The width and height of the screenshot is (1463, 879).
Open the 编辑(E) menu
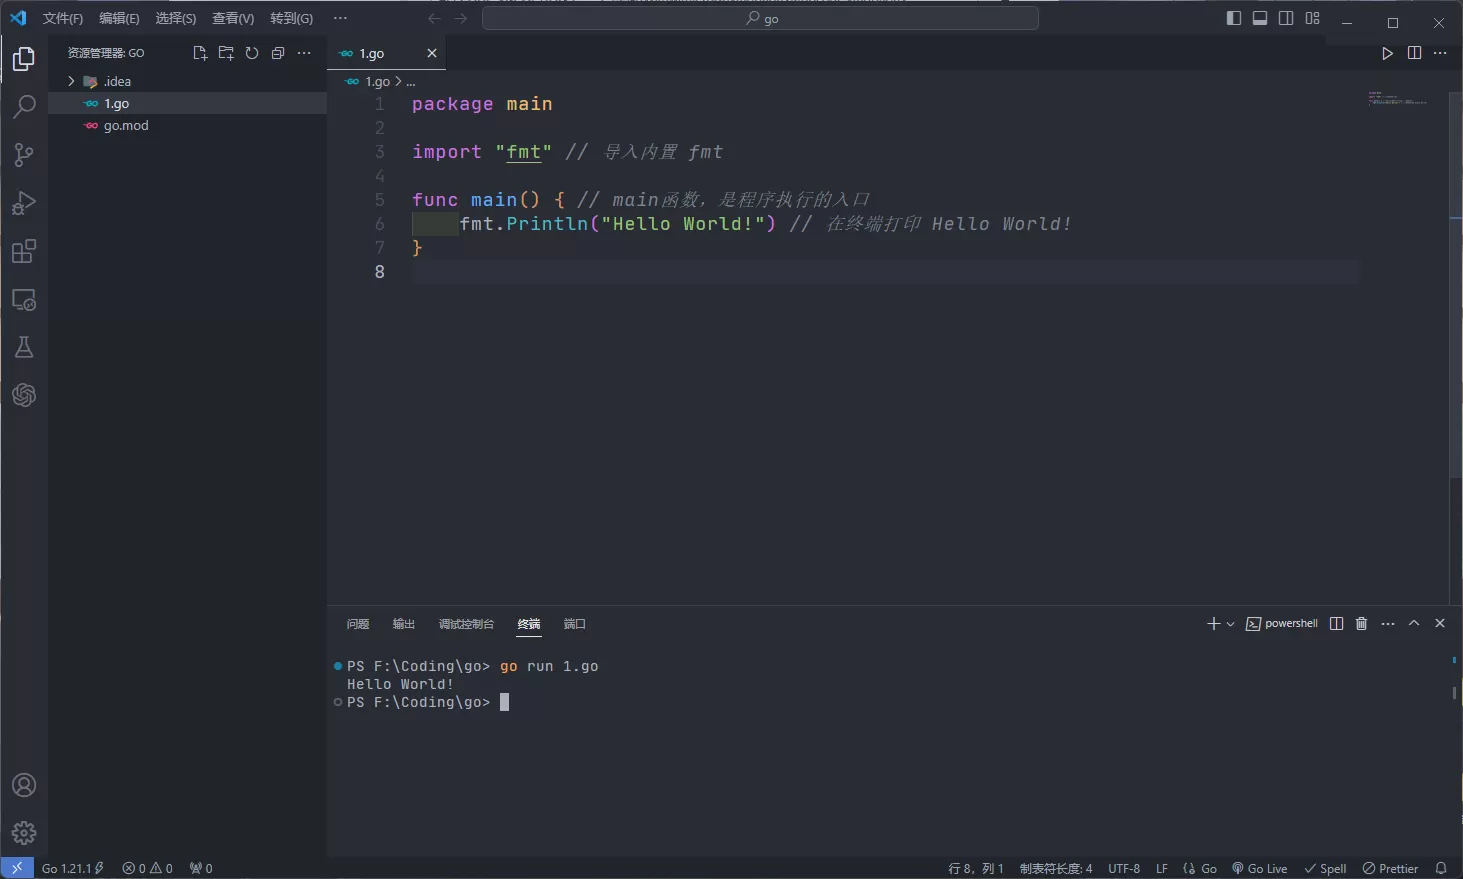[119, 18]
